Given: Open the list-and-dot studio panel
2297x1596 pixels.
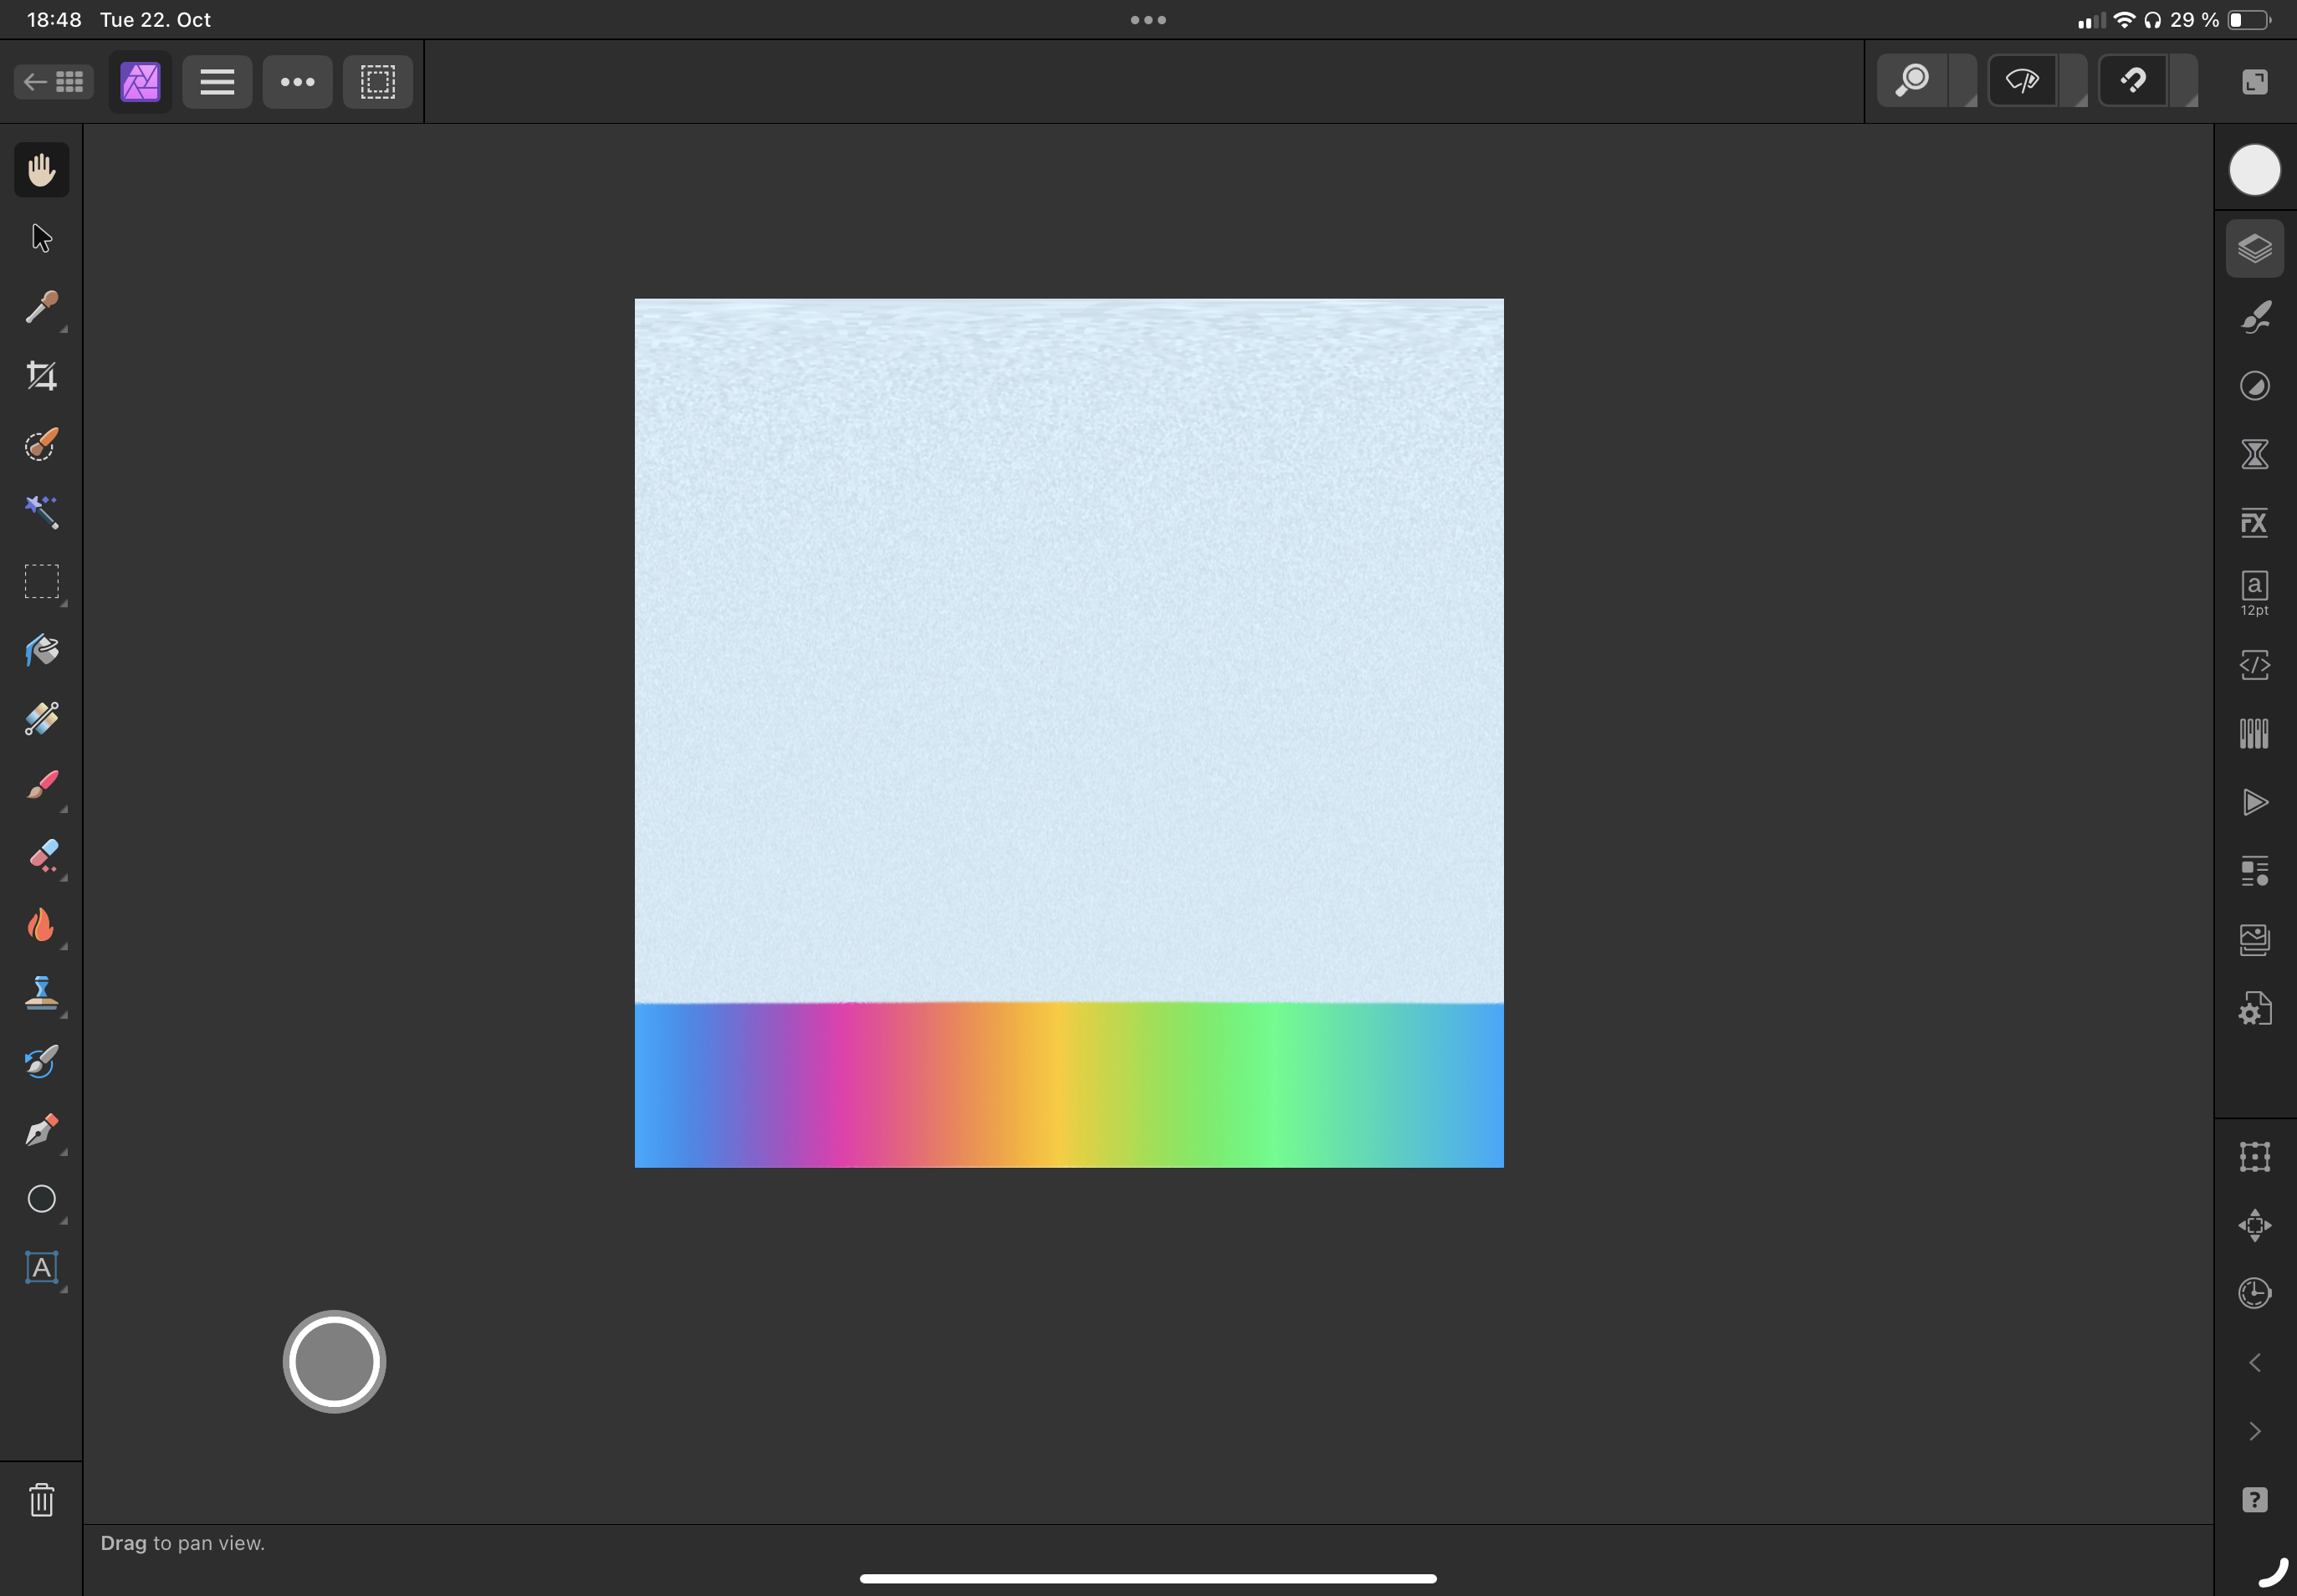Looking at the screenshot, I should tap(2254, 871).
